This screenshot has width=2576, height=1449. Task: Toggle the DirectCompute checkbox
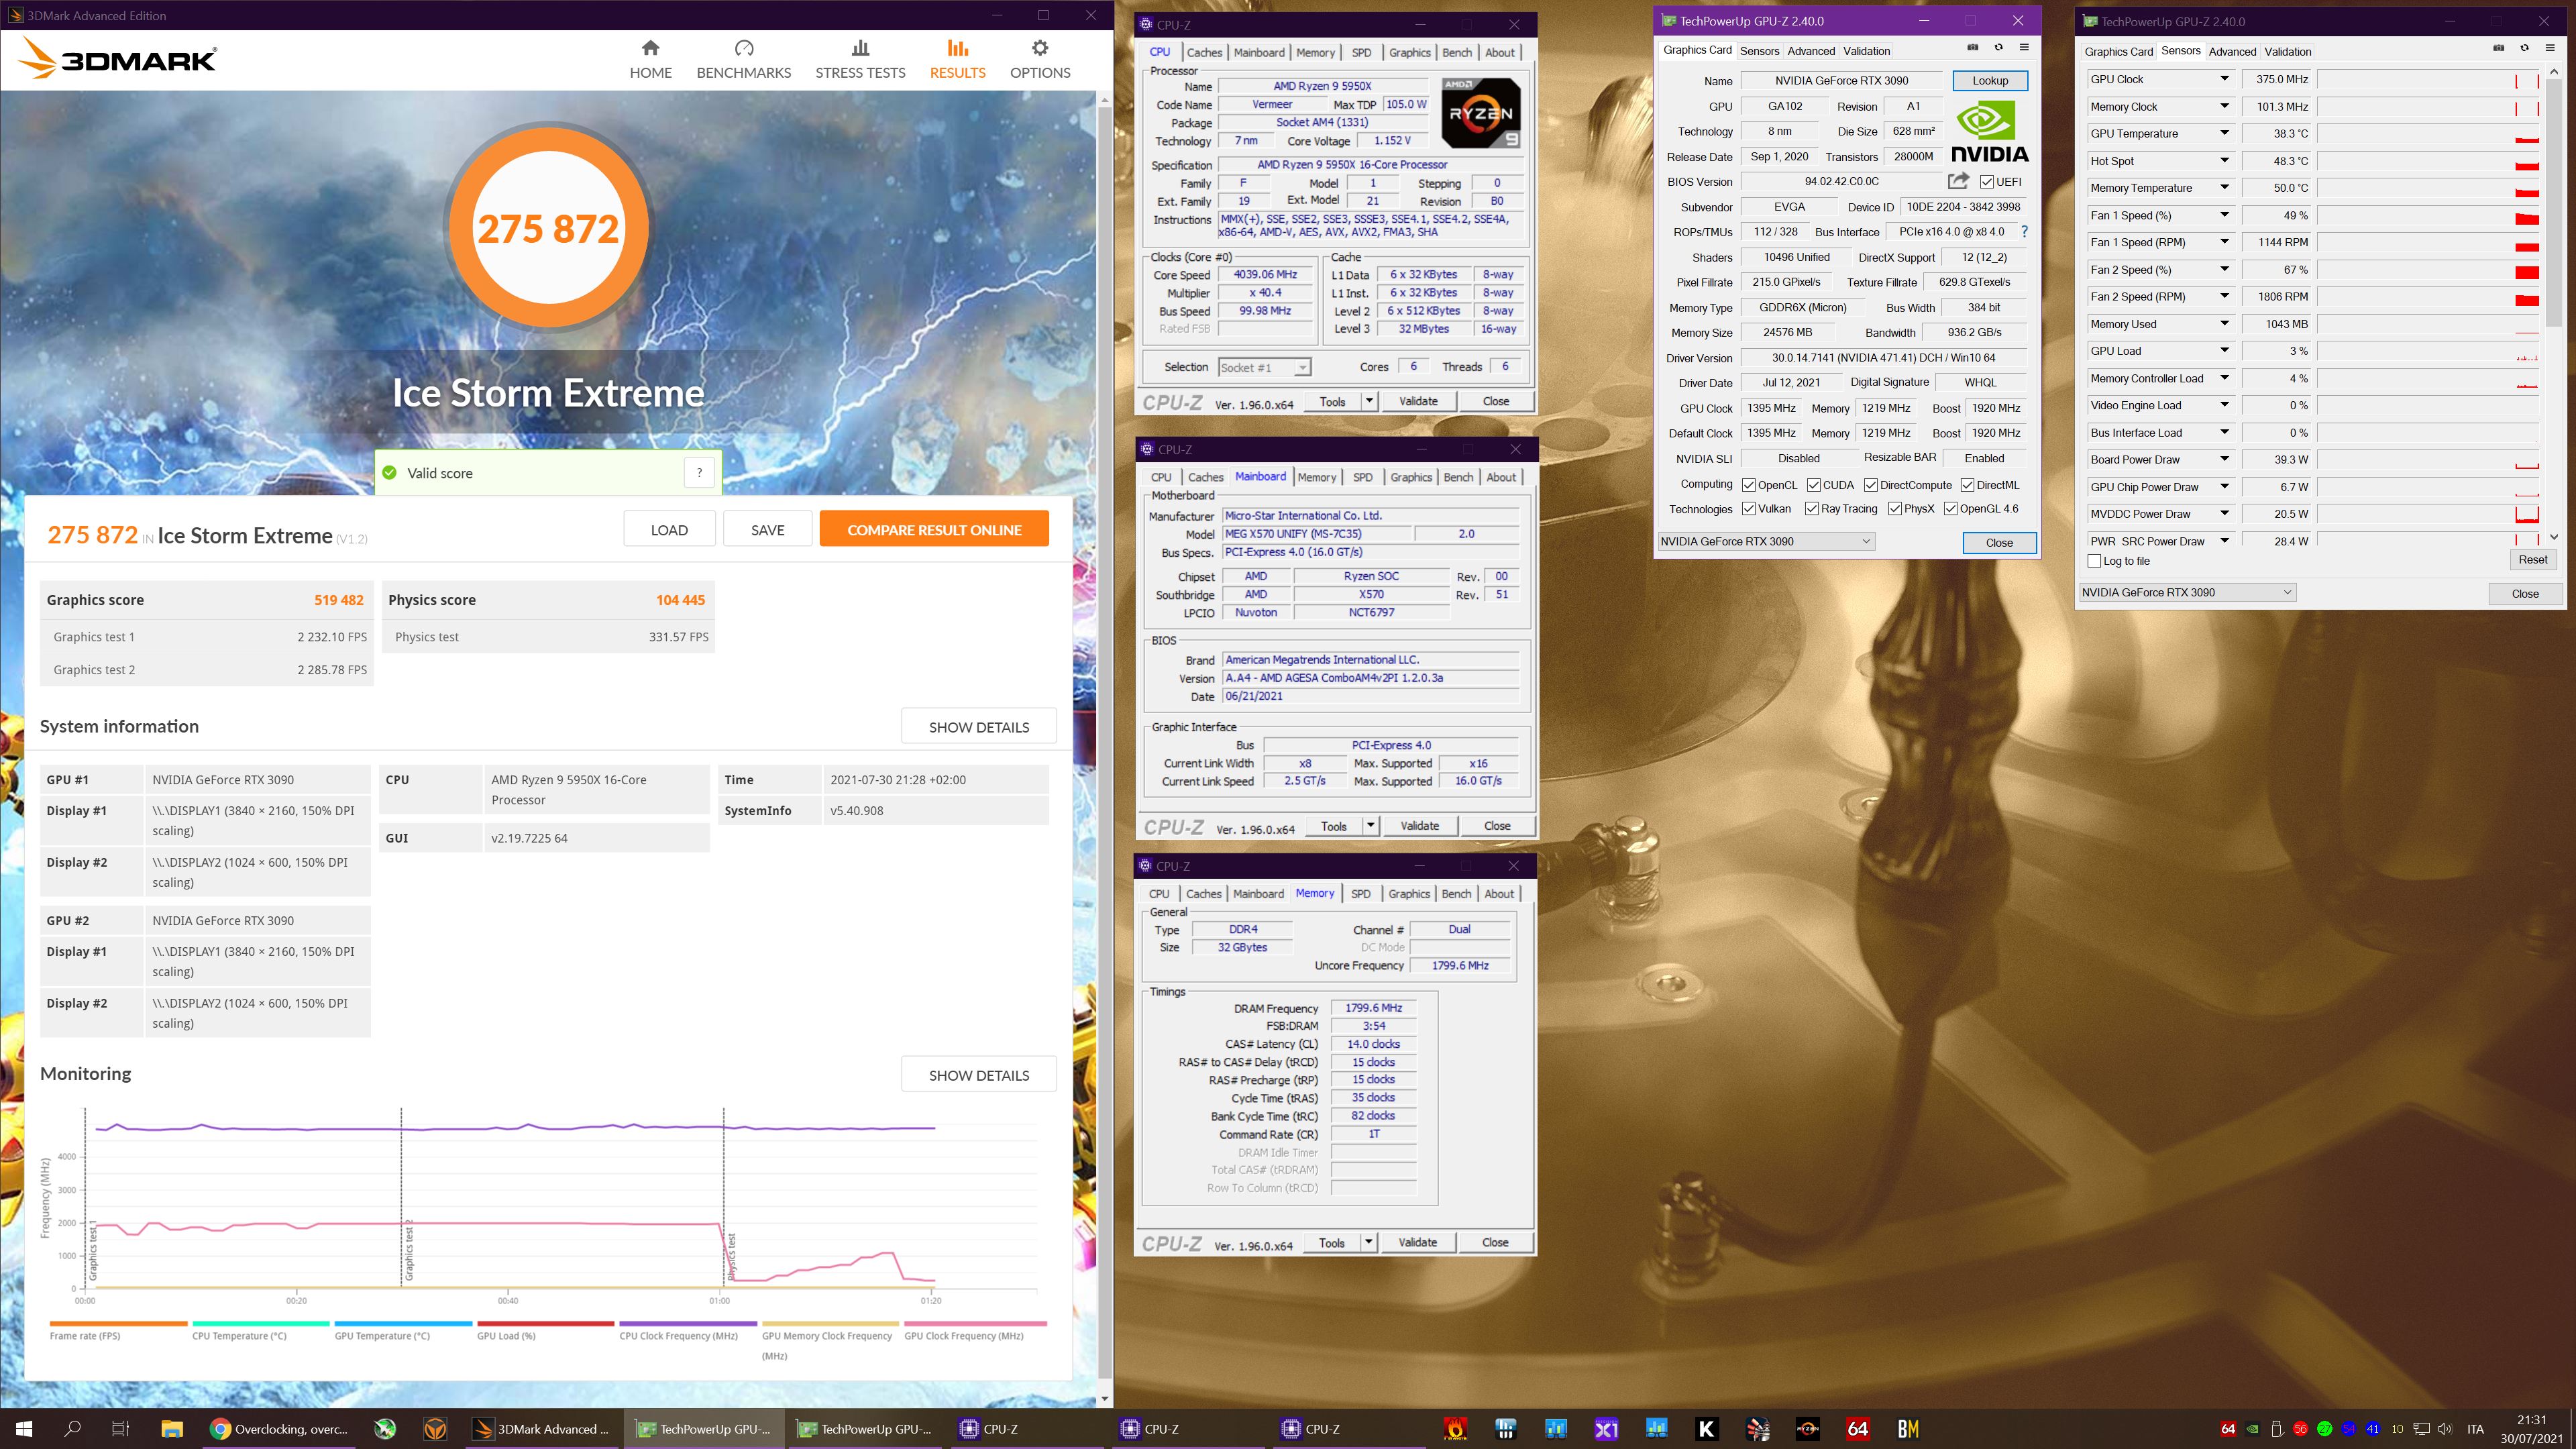[1871, 485]
